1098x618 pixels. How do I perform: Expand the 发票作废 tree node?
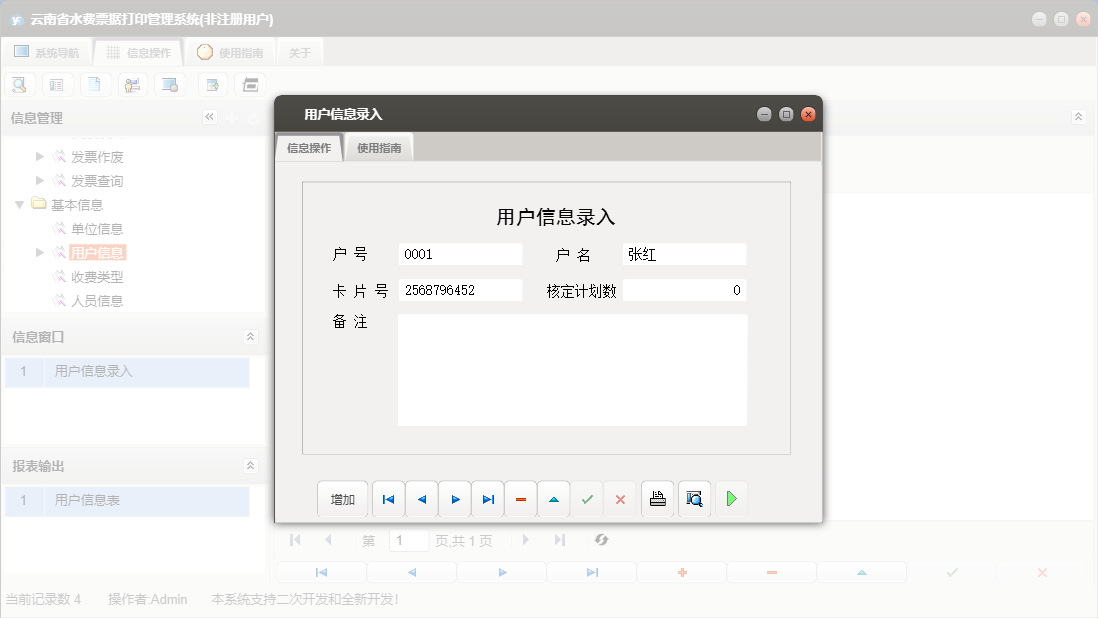(x=38, y=156)
